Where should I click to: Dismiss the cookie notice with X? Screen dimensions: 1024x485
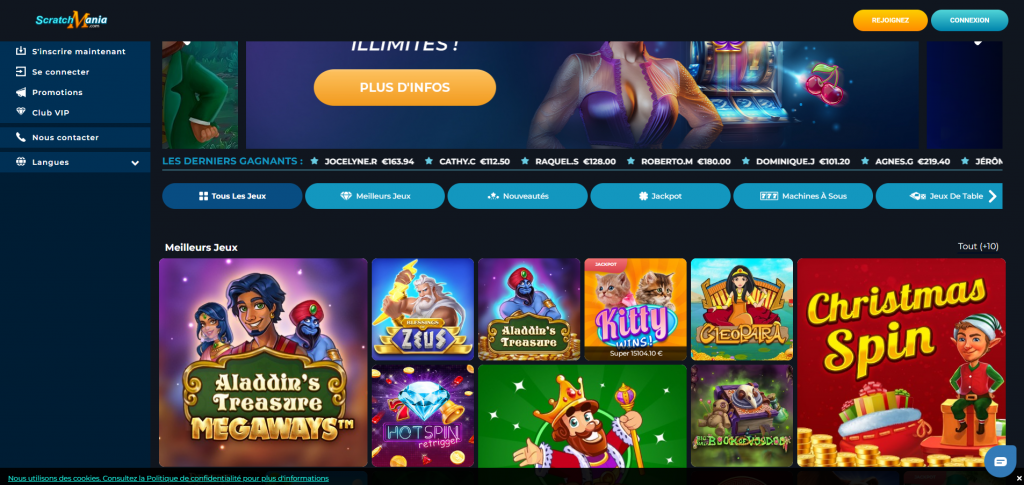click(x=1019, y=478)
